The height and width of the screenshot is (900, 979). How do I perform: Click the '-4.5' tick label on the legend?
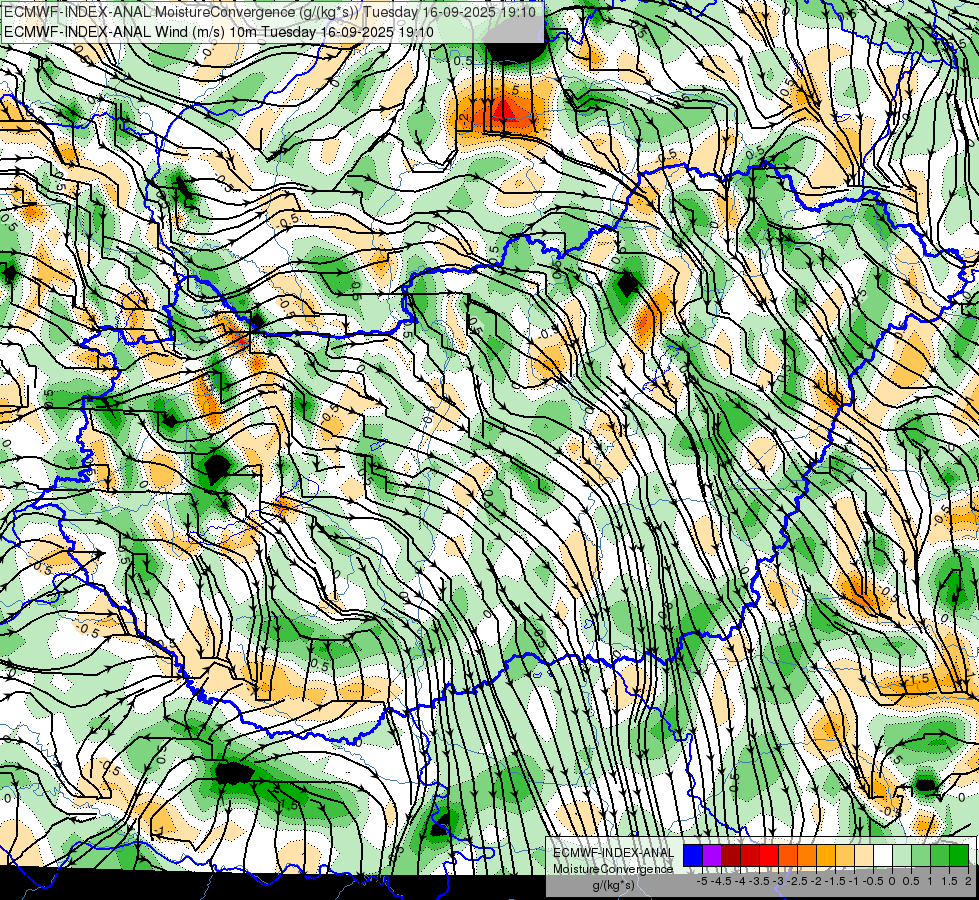click(721, 881)
